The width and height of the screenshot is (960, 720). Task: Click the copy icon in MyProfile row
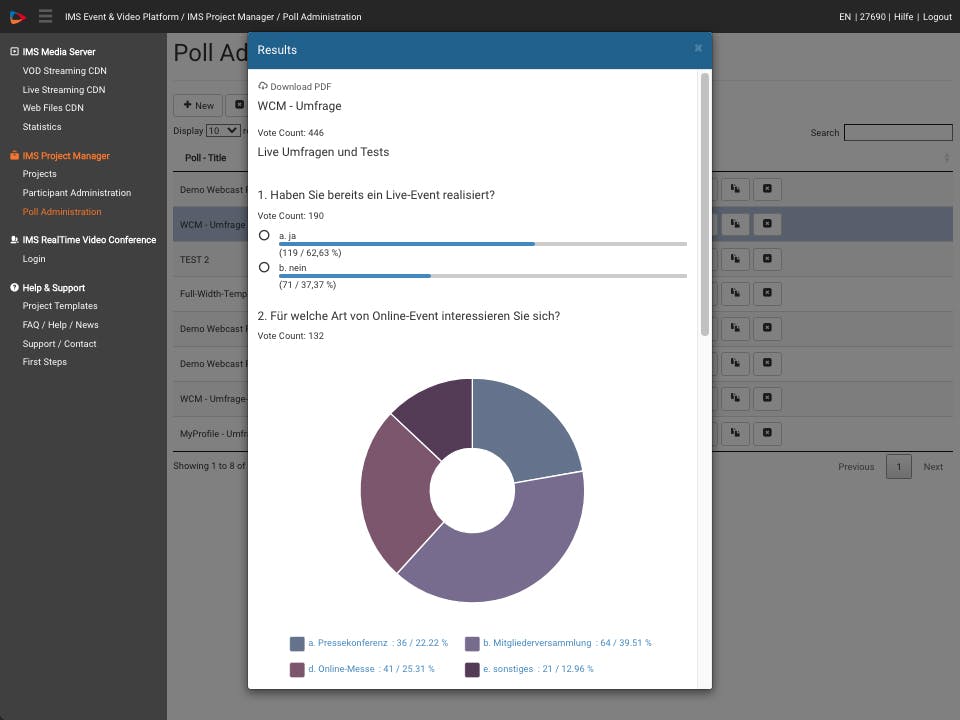(735, 433)
